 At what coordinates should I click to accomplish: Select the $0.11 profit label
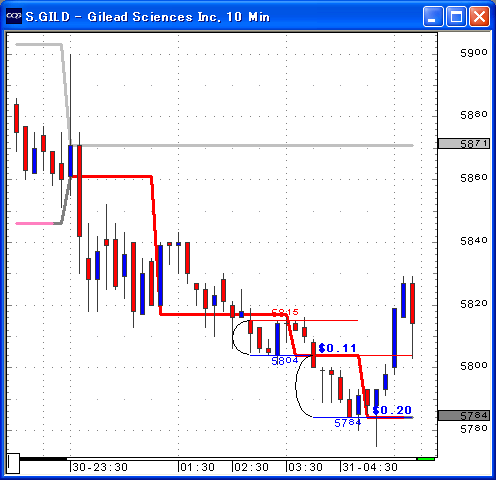click(337, 348)
